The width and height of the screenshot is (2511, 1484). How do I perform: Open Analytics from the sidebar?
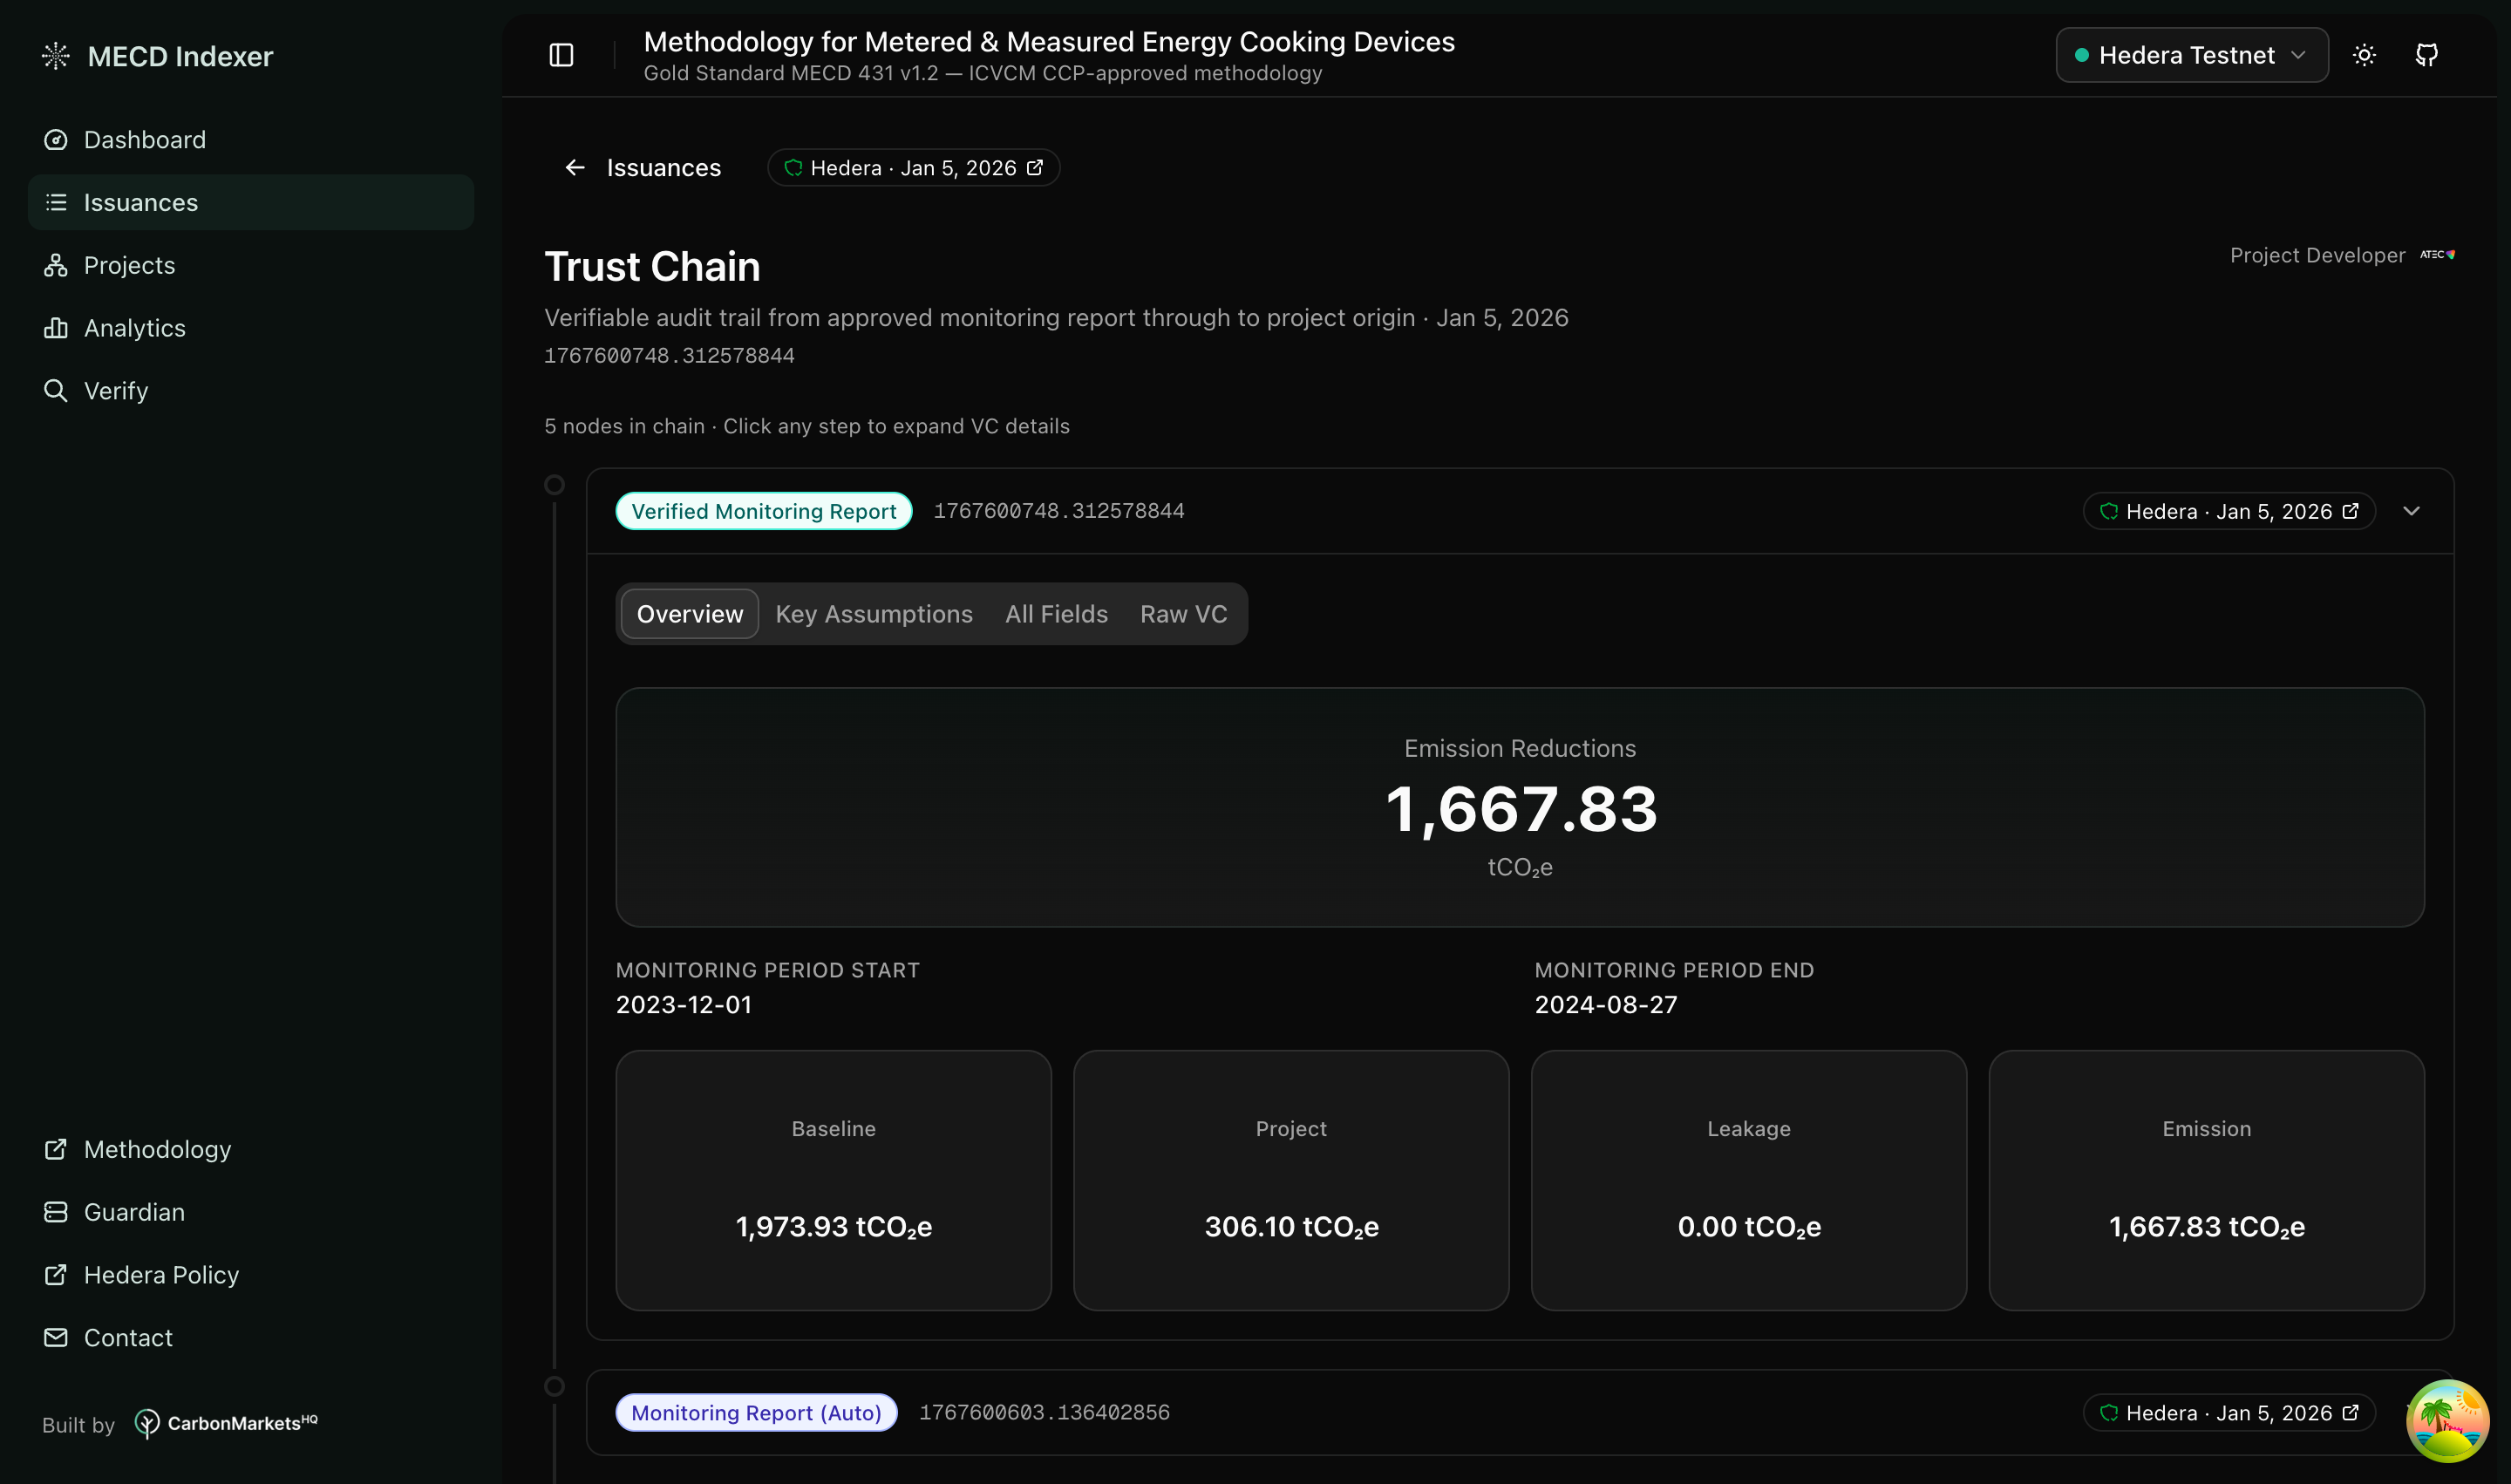tap(134, 328)
